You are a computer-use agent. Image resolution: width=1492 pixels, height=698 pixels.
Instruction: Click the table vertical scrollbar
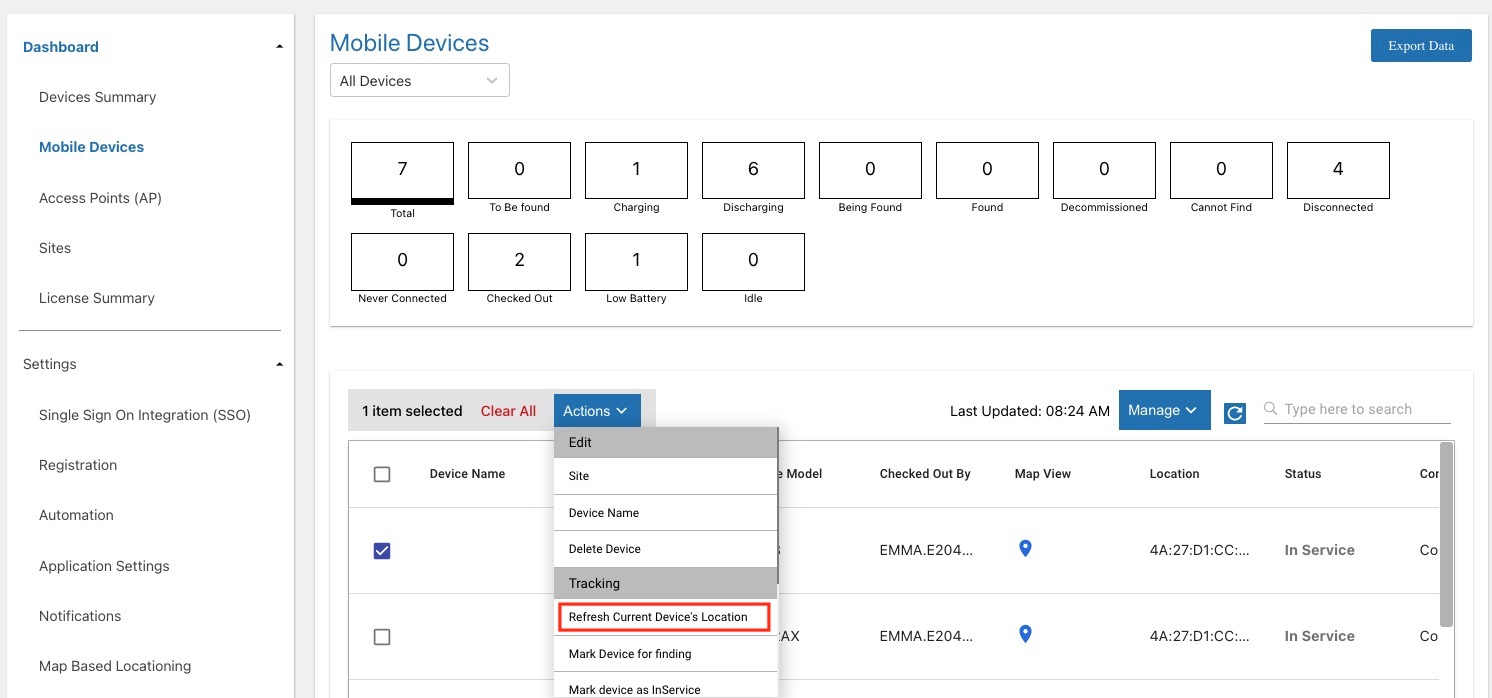pos(1446,533)
